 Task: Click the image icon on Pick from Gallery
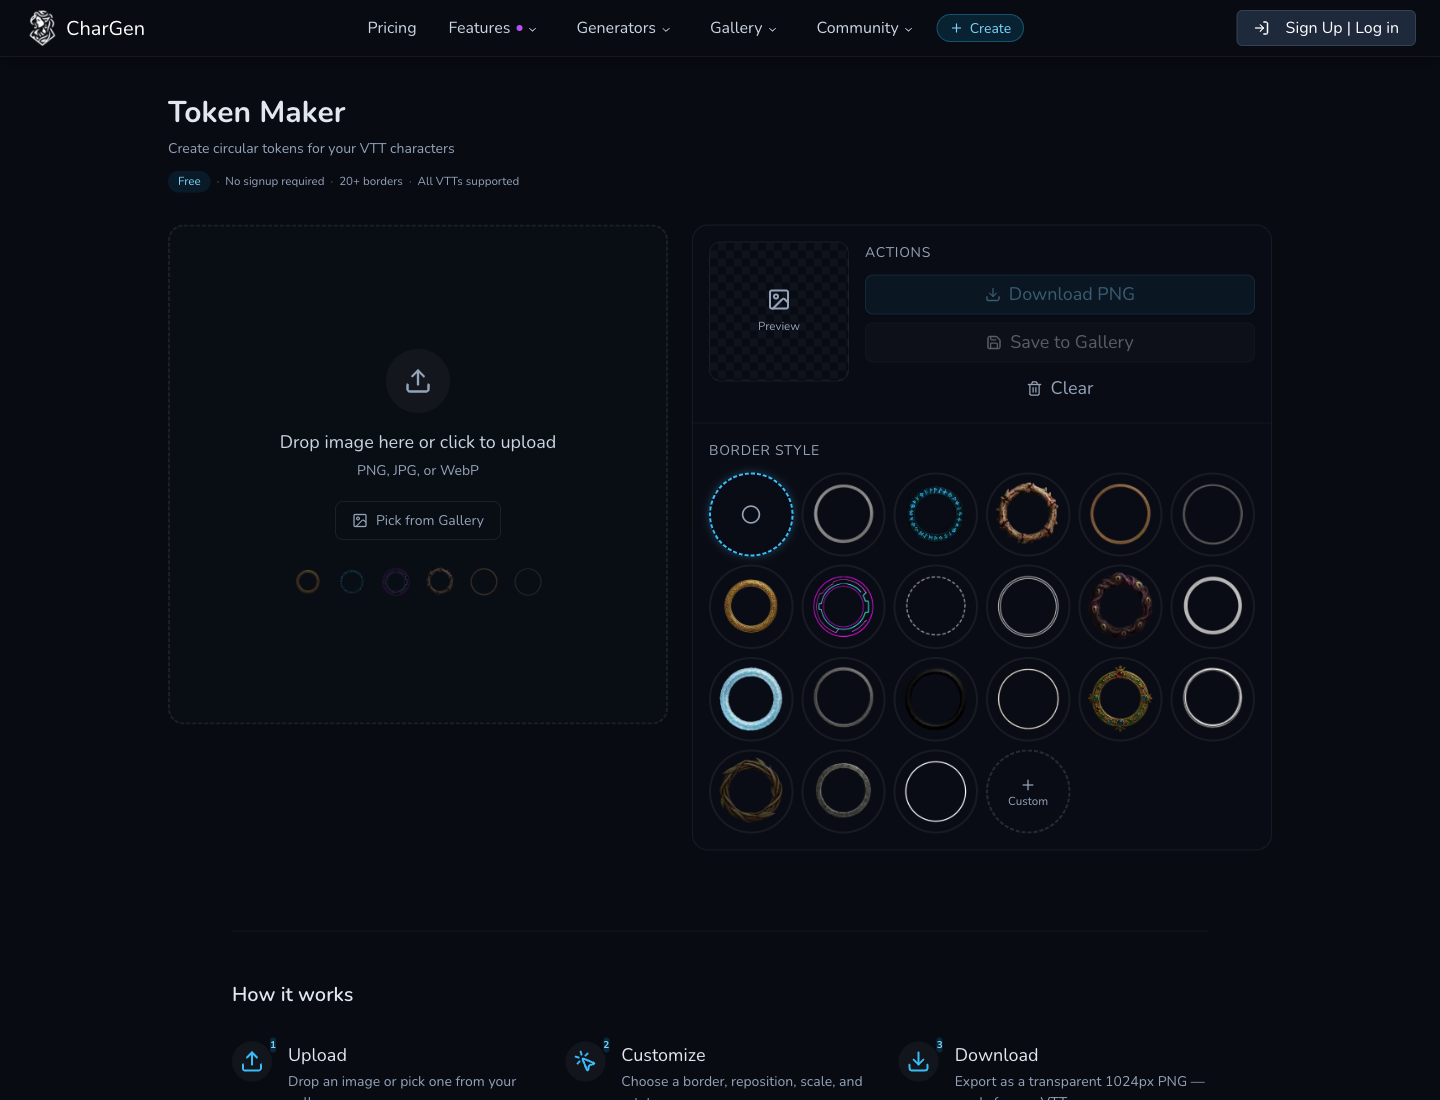coord(360,520)
